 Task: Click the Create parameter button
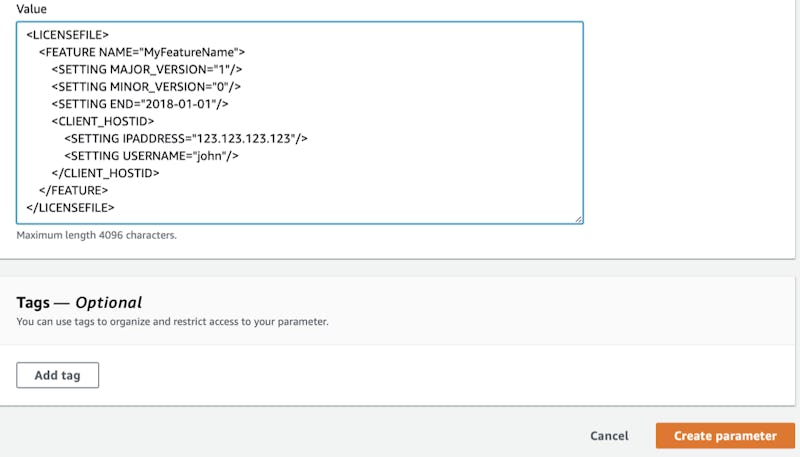(x=725, y=436)
